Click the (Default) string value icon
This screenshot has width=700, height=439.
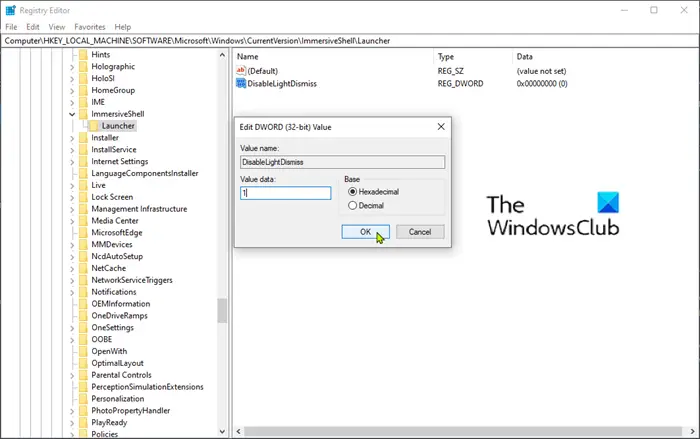click(x=241, y=71)
